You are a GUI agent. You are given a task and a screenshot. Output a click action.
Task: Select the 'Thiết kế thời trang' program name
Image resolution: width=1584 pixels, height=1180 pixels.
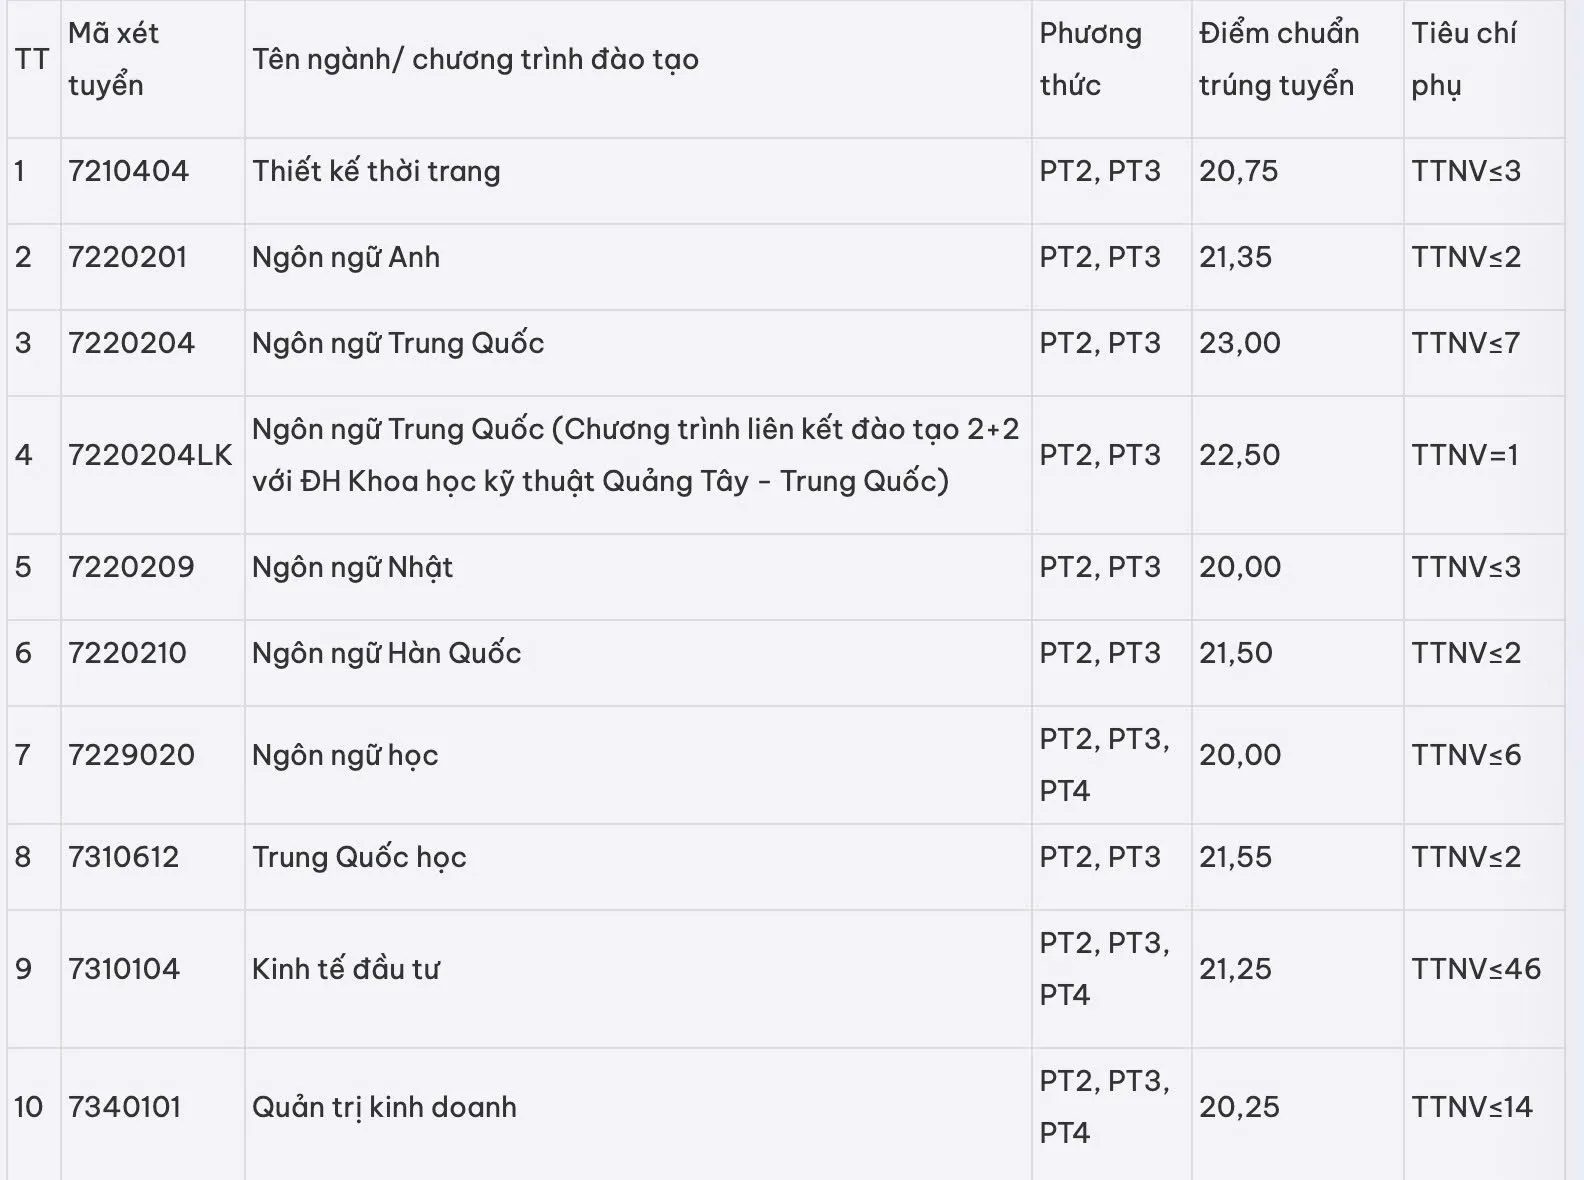pyautogui.click(x=376, y=171)
